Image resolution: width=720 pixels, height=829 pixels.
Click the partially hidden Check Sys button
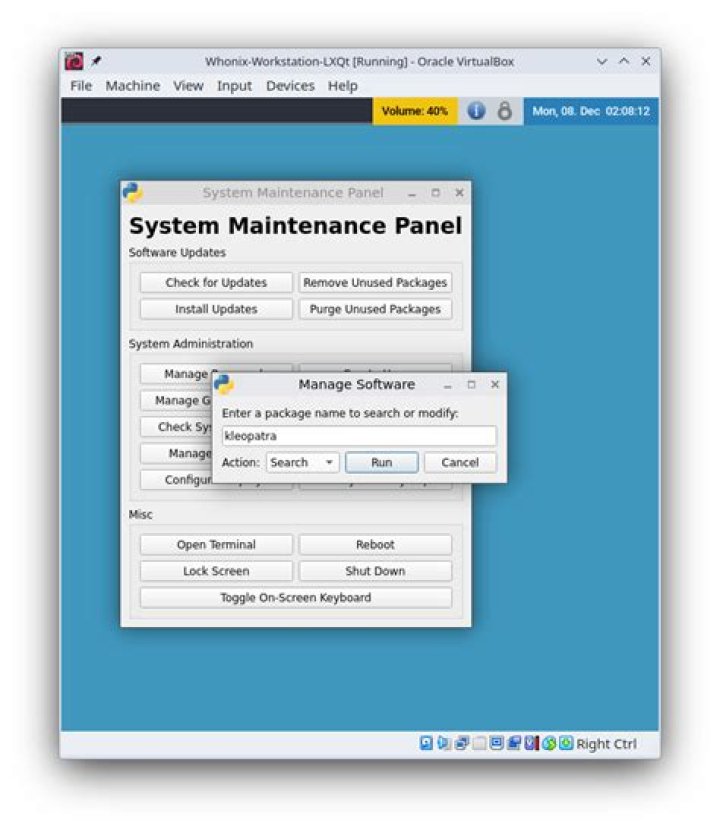176,427
